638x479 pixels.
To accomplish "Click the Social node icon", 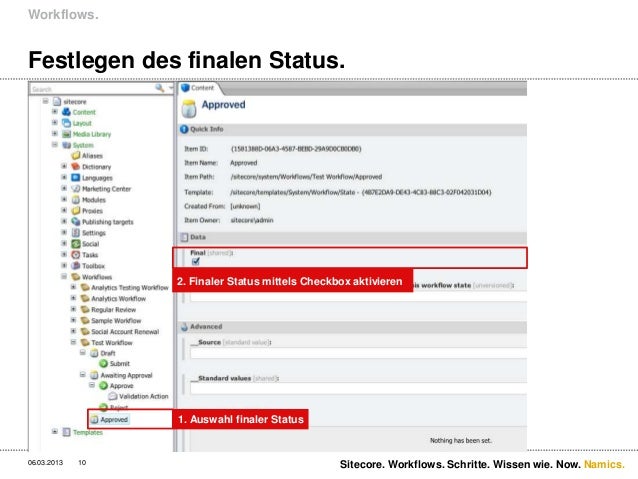I will (76, 243).
